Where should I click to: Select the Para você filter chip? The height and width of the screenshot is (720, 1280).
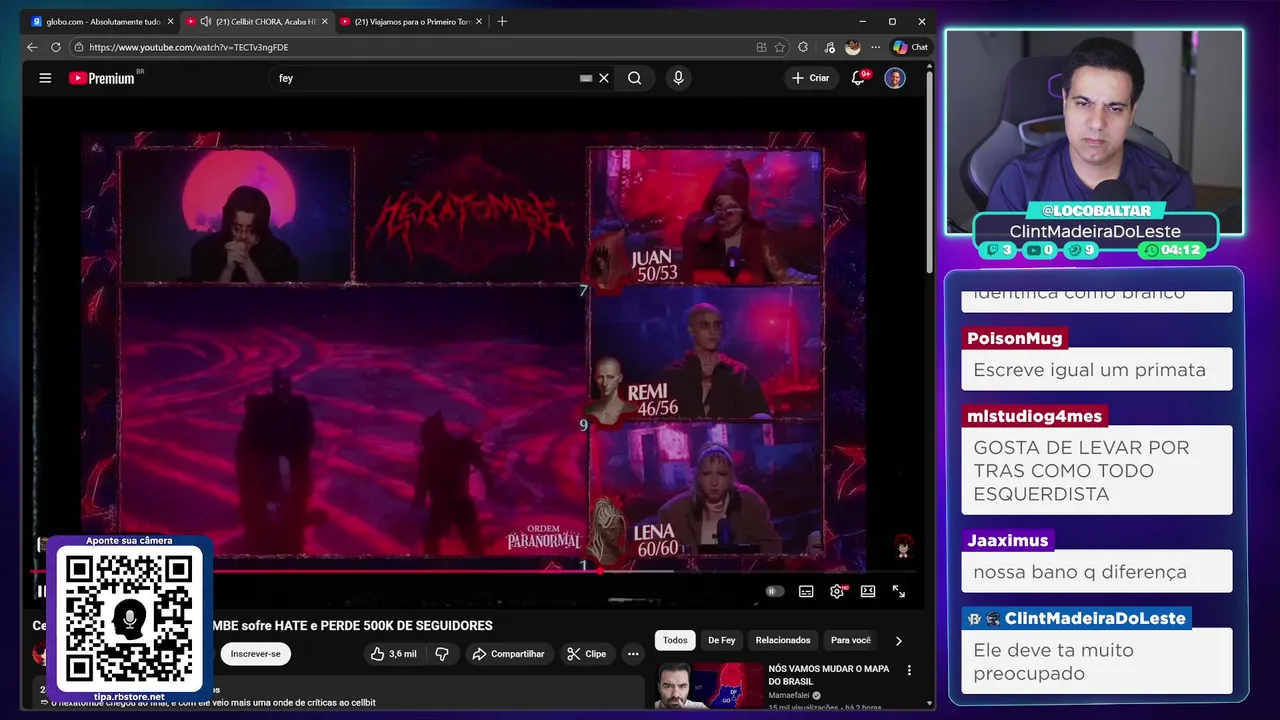[x=851, y=640]
